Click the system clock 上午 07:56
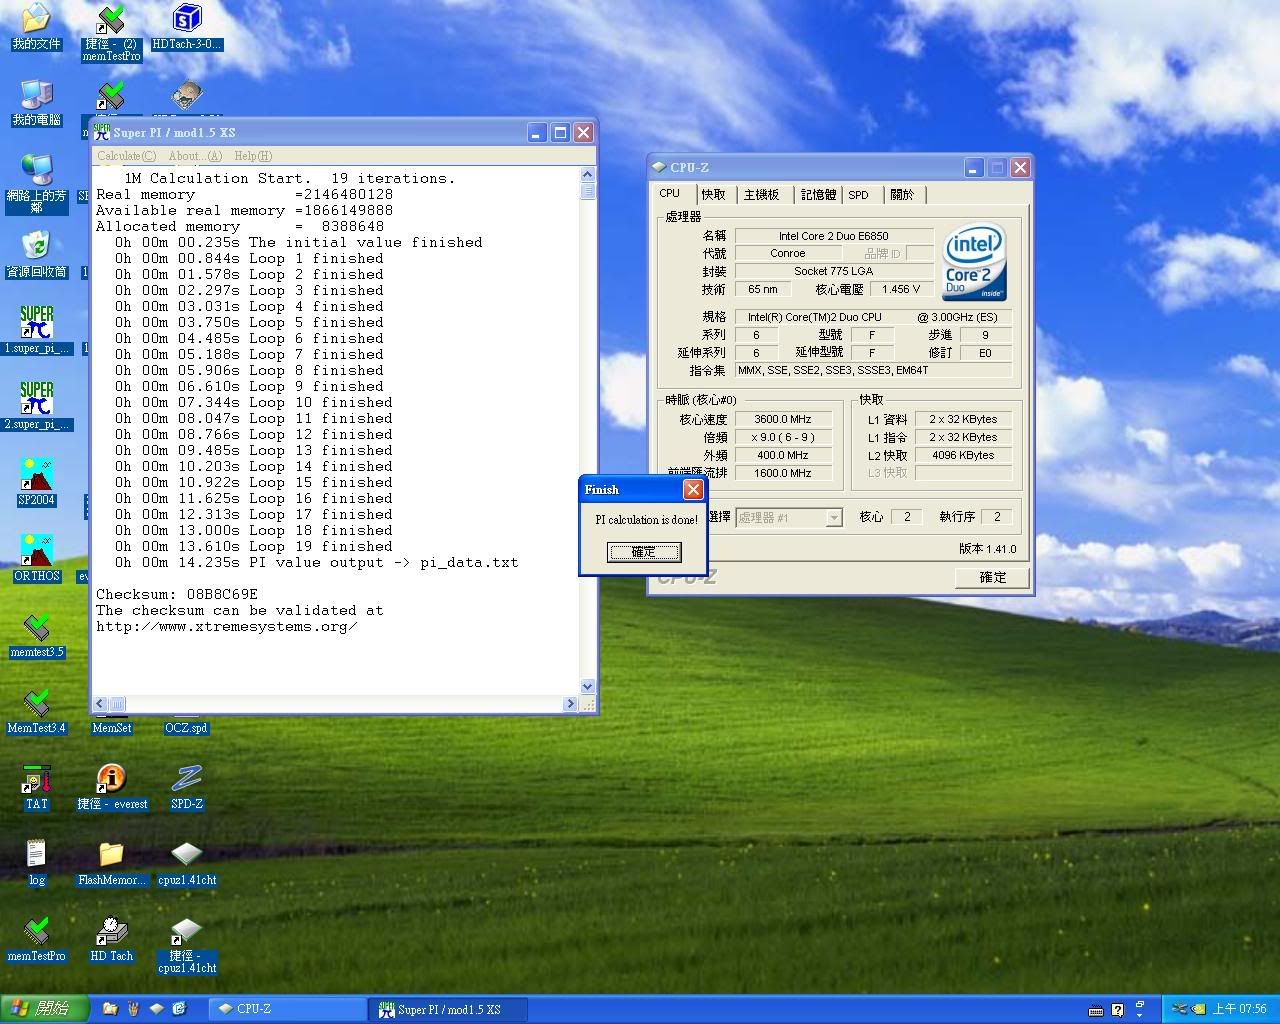 pos(1240,1010)
